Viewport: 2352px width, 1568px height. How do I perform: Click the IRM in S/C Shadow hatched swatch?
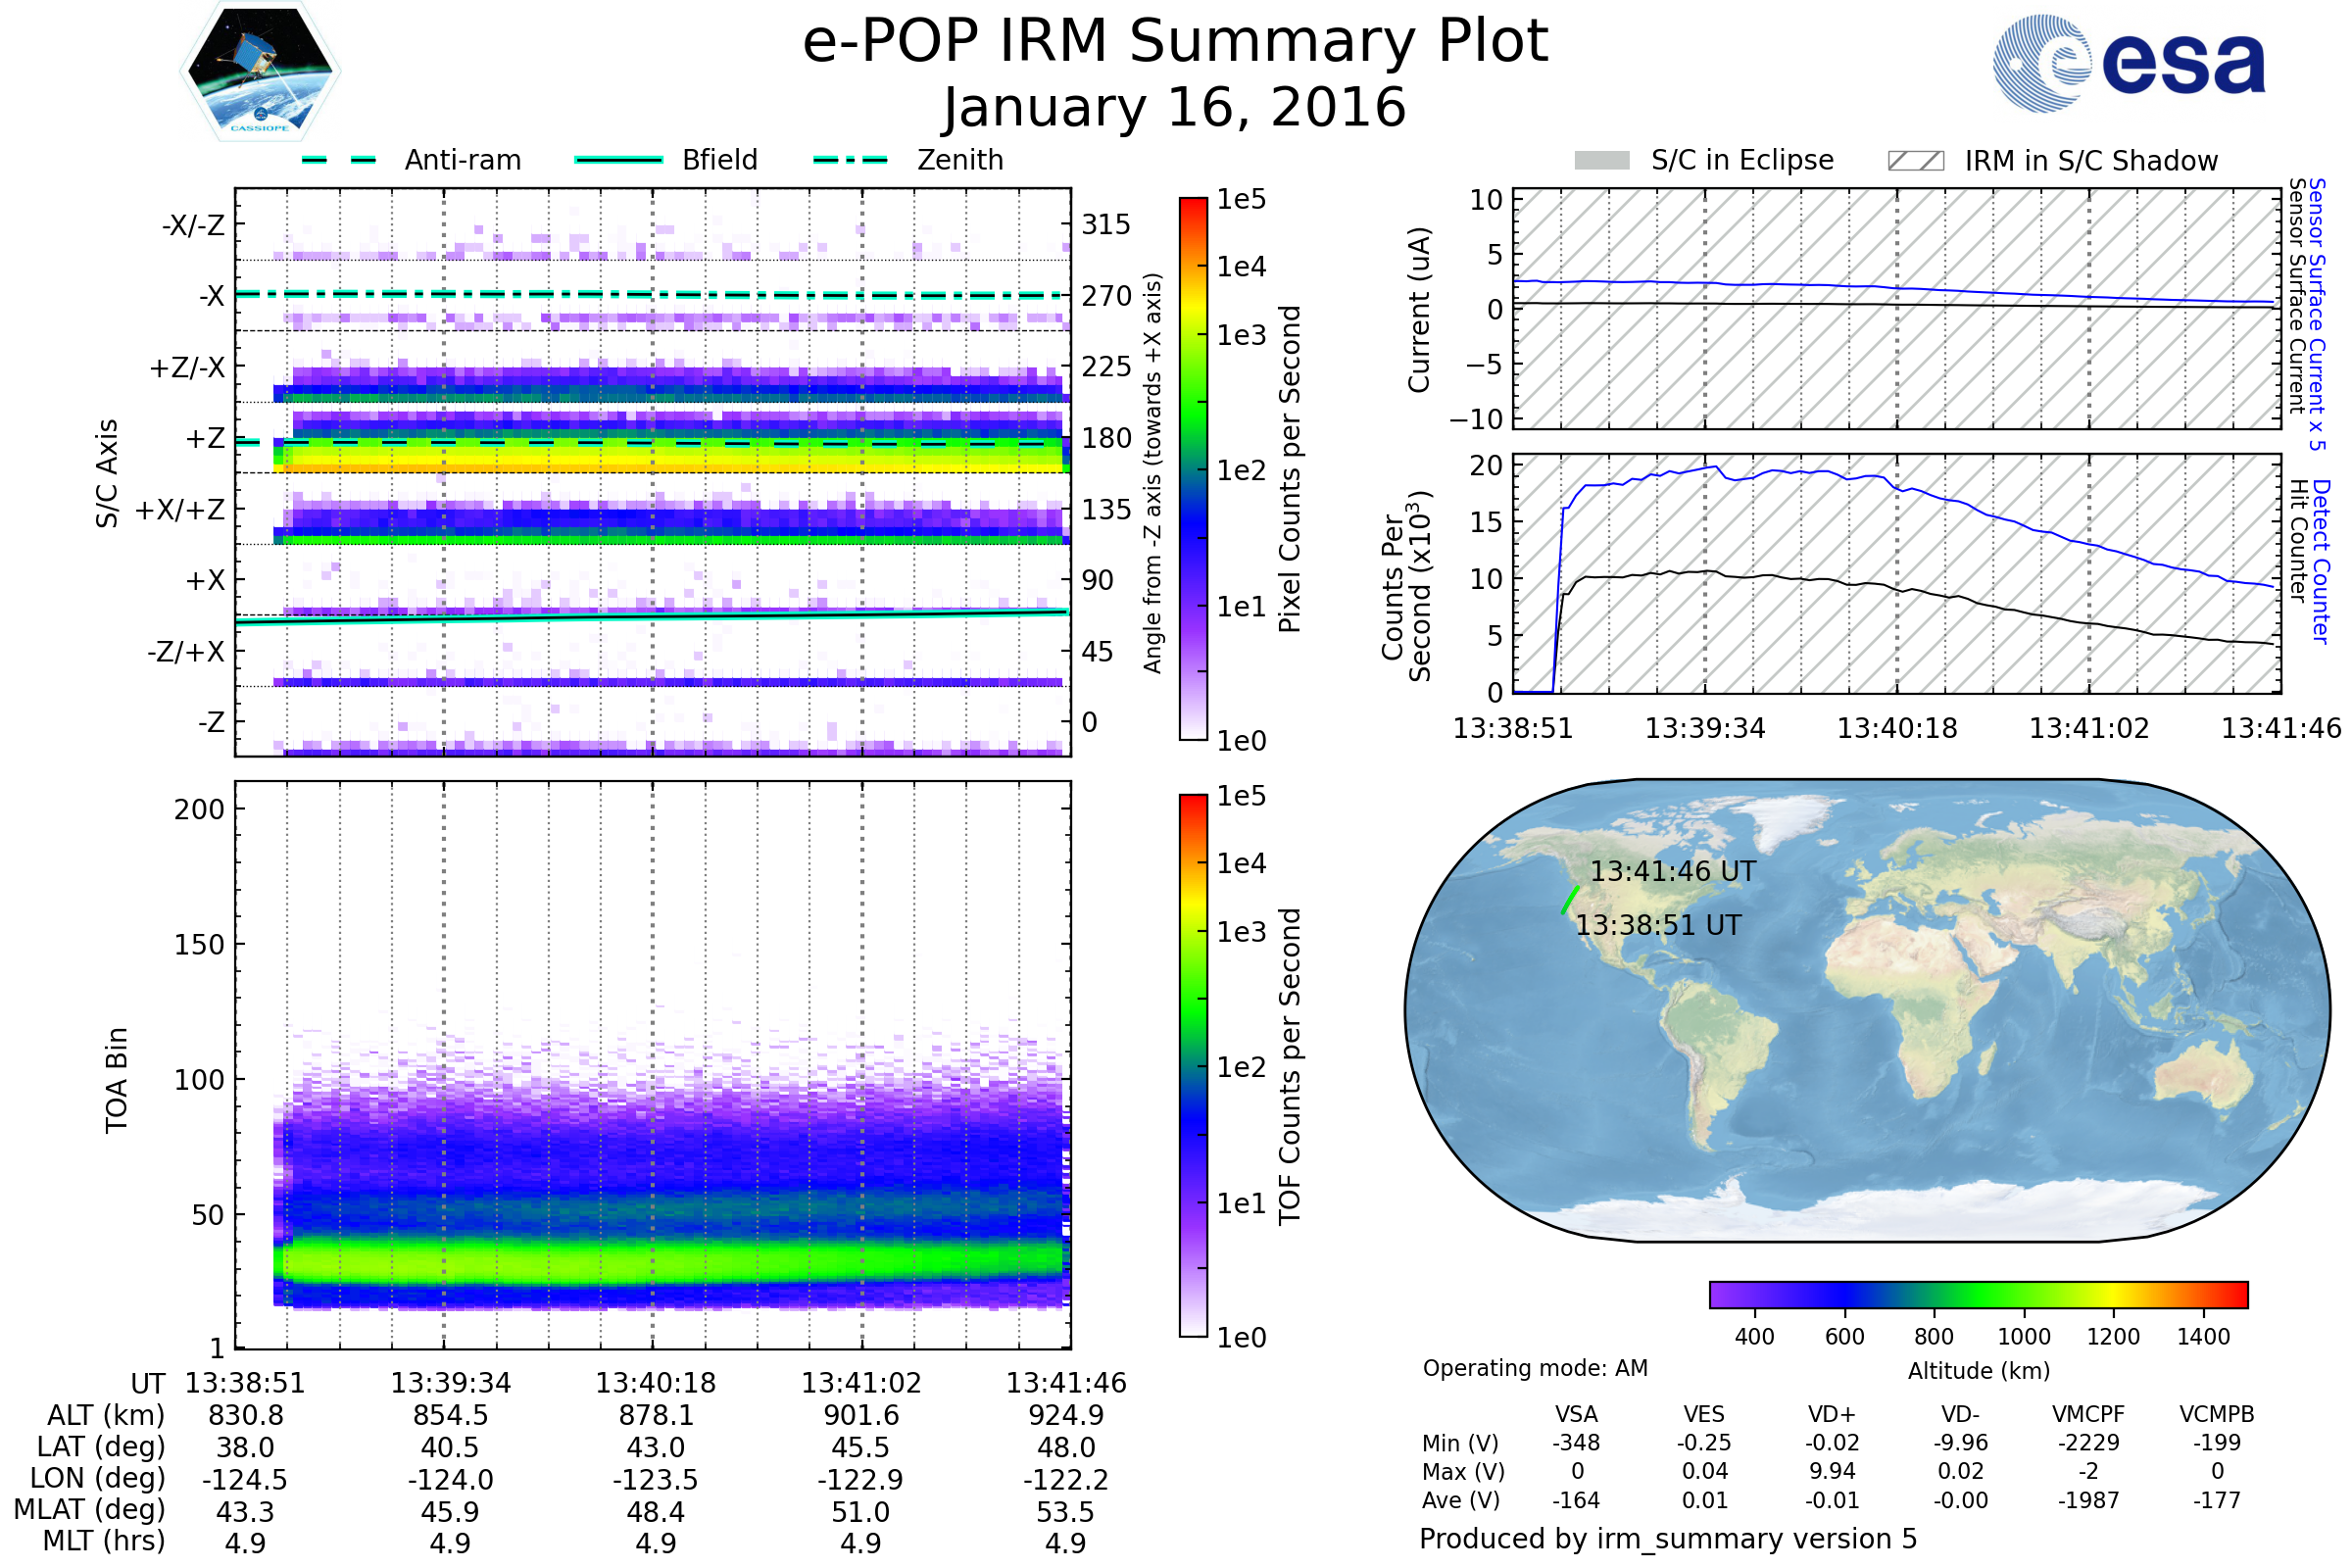coord(1915,161)
